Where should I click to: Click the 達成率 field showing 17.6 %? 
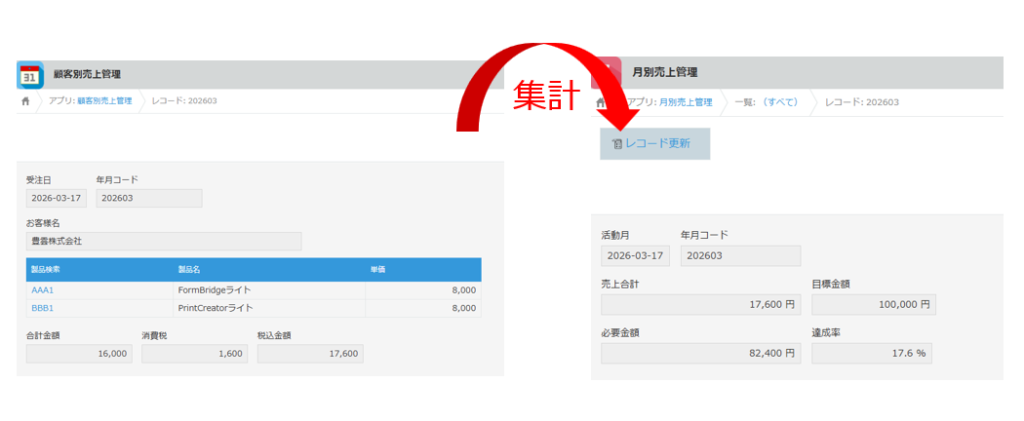tap(873, 352)
